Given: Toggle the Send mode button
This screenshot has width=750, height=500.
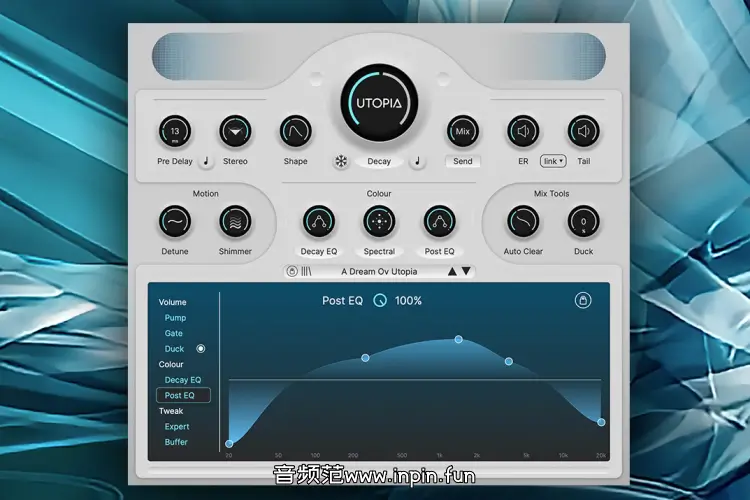Looking at the screenshot, I should pos(463,161).
